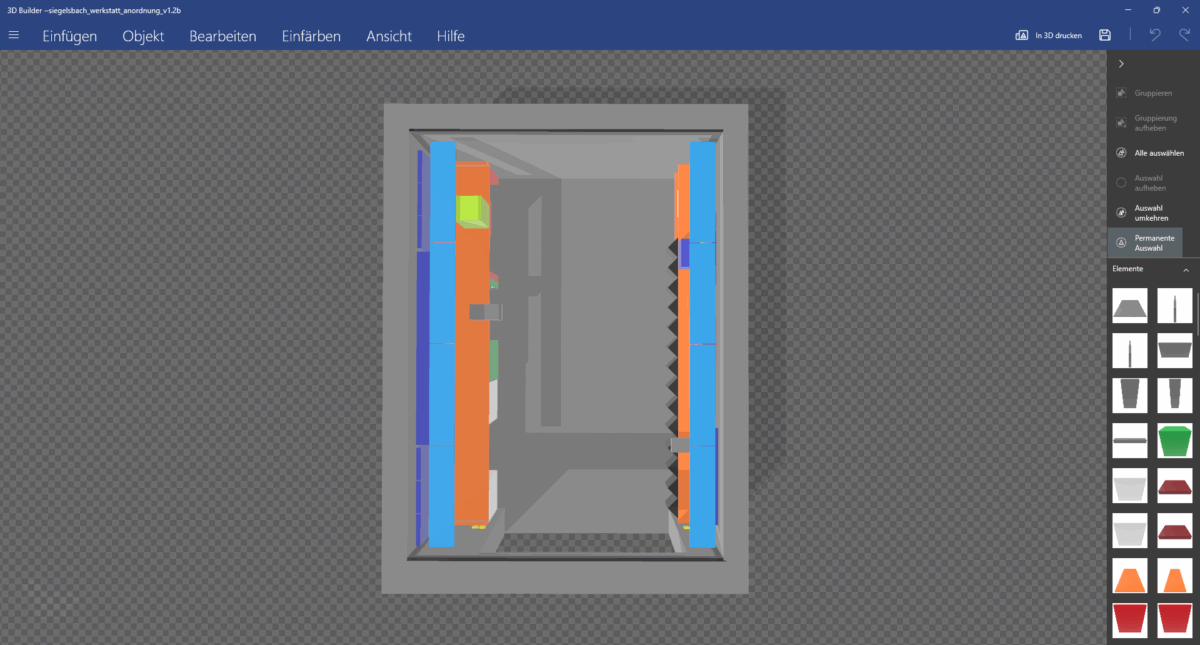Collapse the Elemente section
Image resolution: width=1200 pixels, height=645 pixels.
pyautogui.click(x=1186, y=270)
